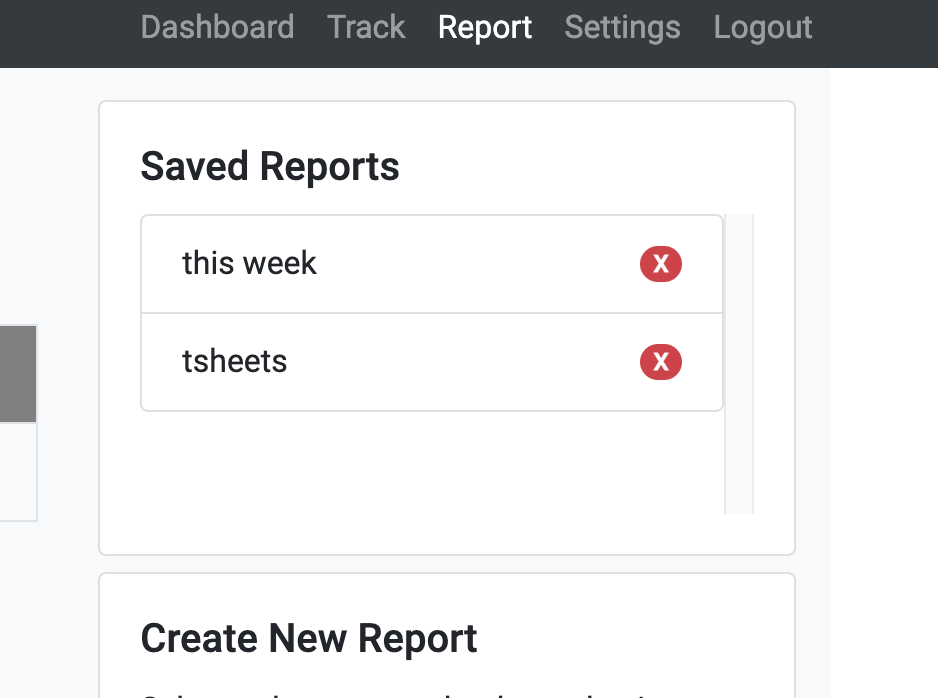Delete the "this week" saved report
The image size is (938, 698).
tap(660, 264)
